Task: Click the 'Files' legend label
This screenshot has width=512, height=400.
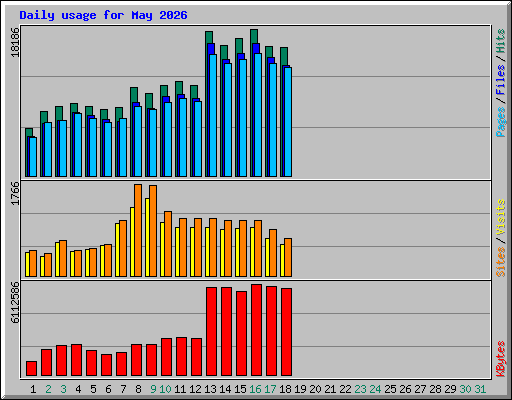Action: (501, 80)
